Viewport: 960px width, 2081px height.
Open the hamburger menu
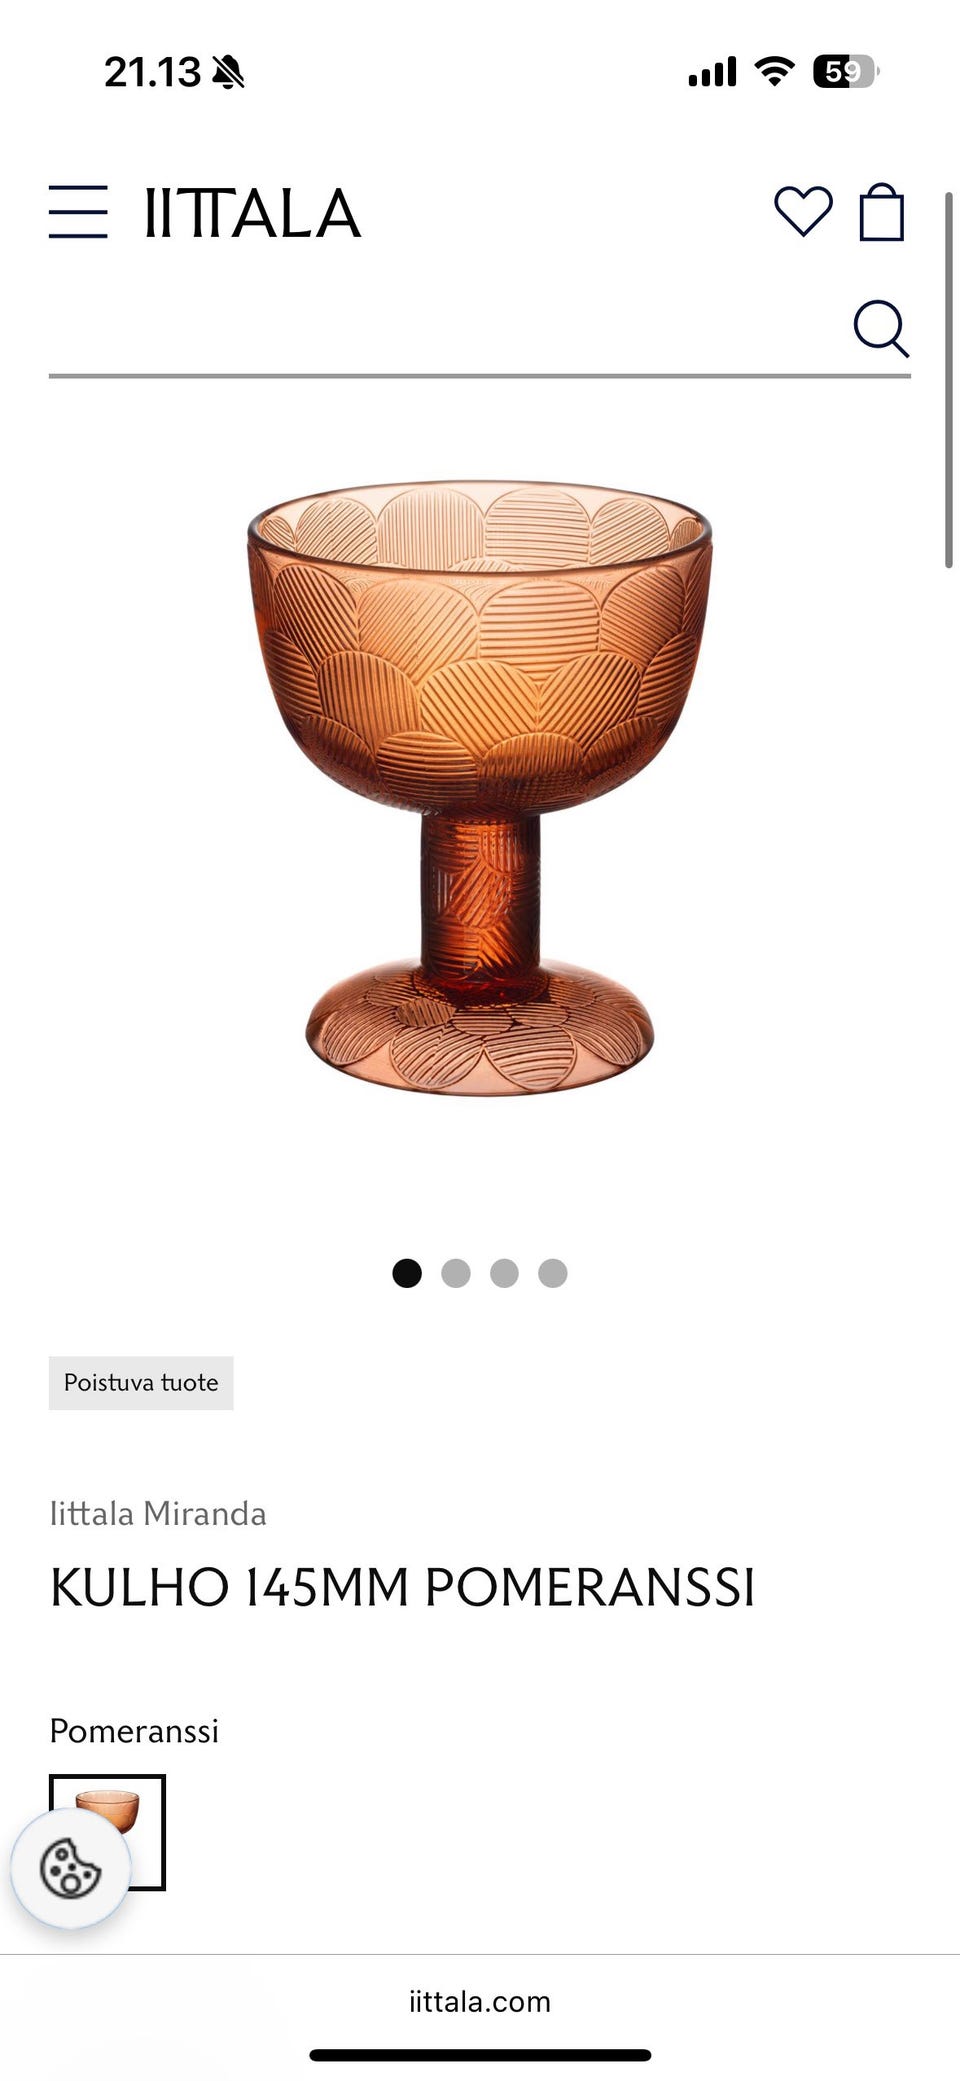[78, 212]
